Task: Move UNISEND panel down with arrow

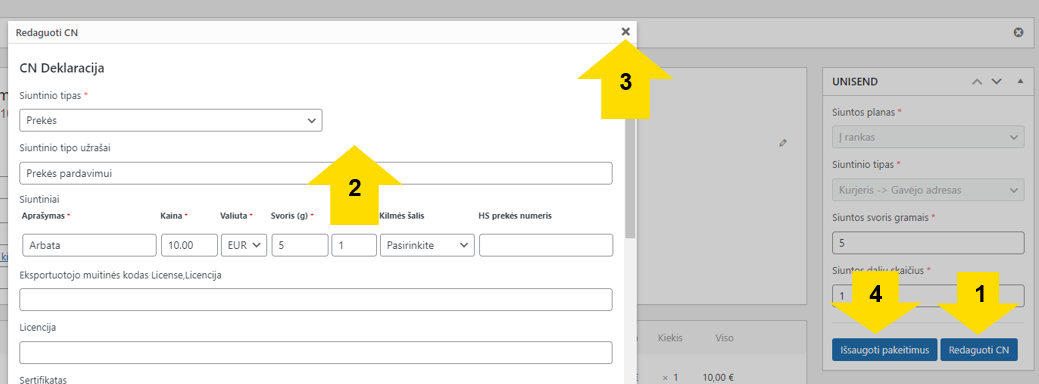Action: 997,81
